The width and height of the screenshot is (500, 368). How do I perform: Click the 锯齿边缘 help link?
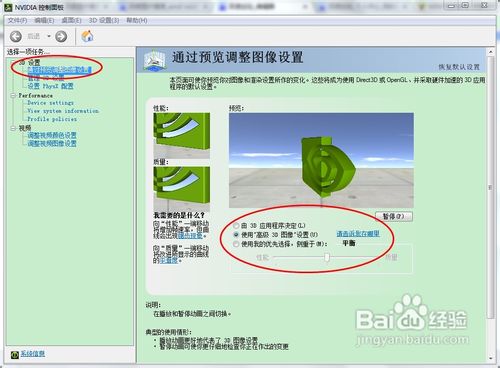[190, 235]
